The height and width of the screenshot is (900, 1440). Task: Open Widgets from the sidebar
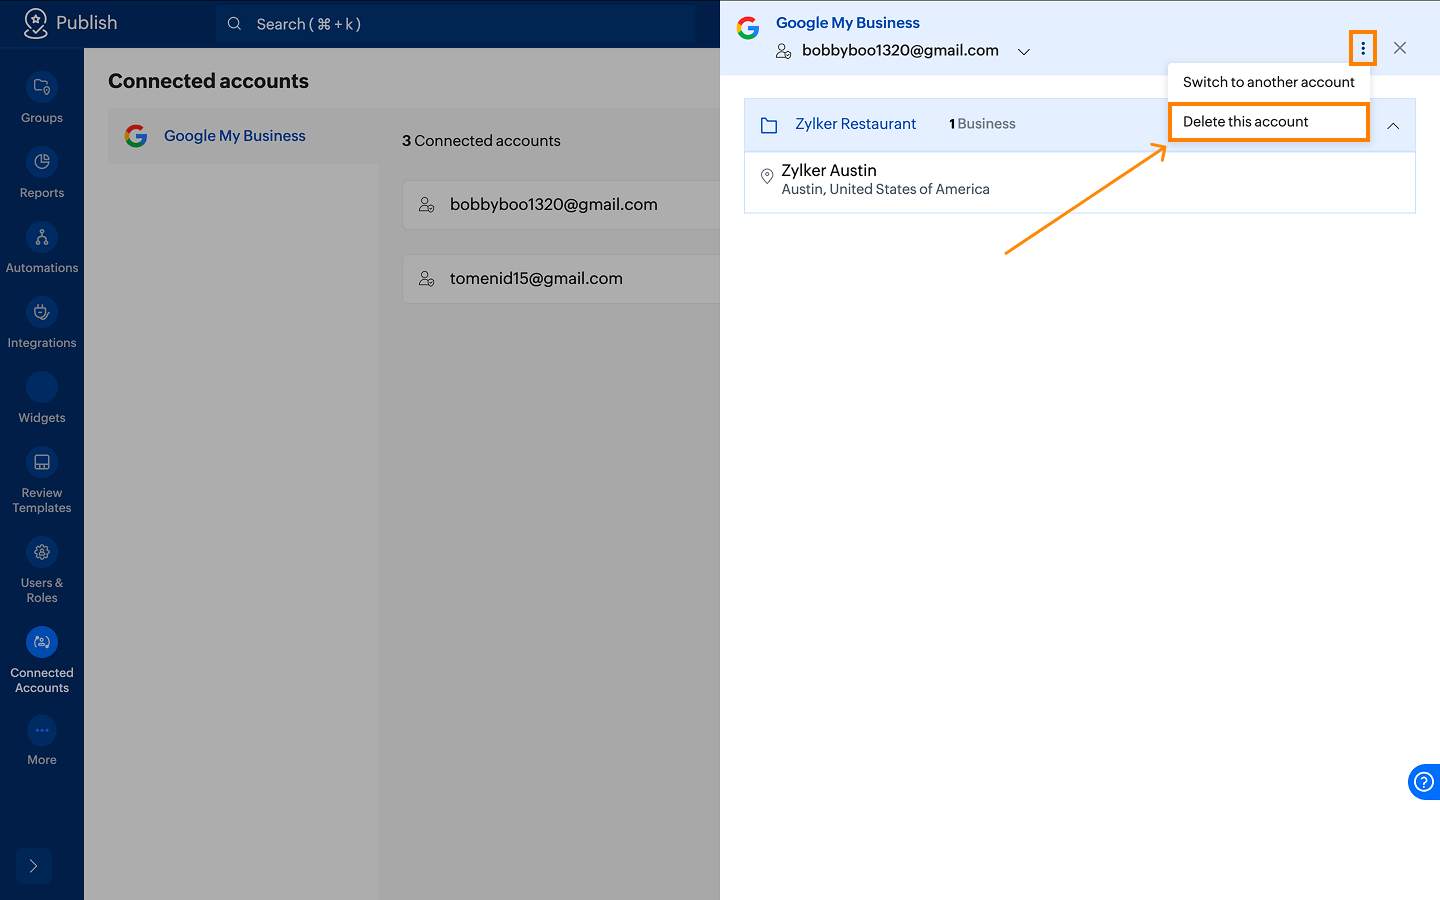pos(42,399)
